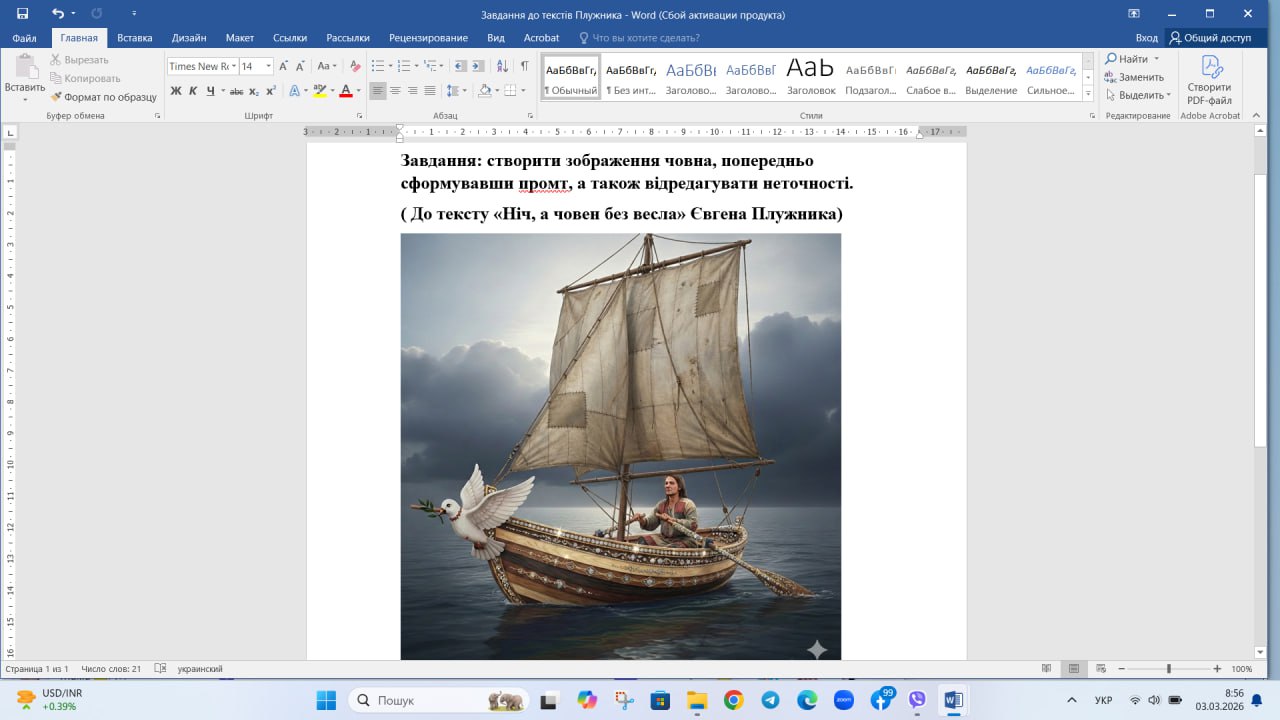Viewport: 1280px width, 720px height.
Task: Click the sort (A-Z) icon
Action: [504, 66]
